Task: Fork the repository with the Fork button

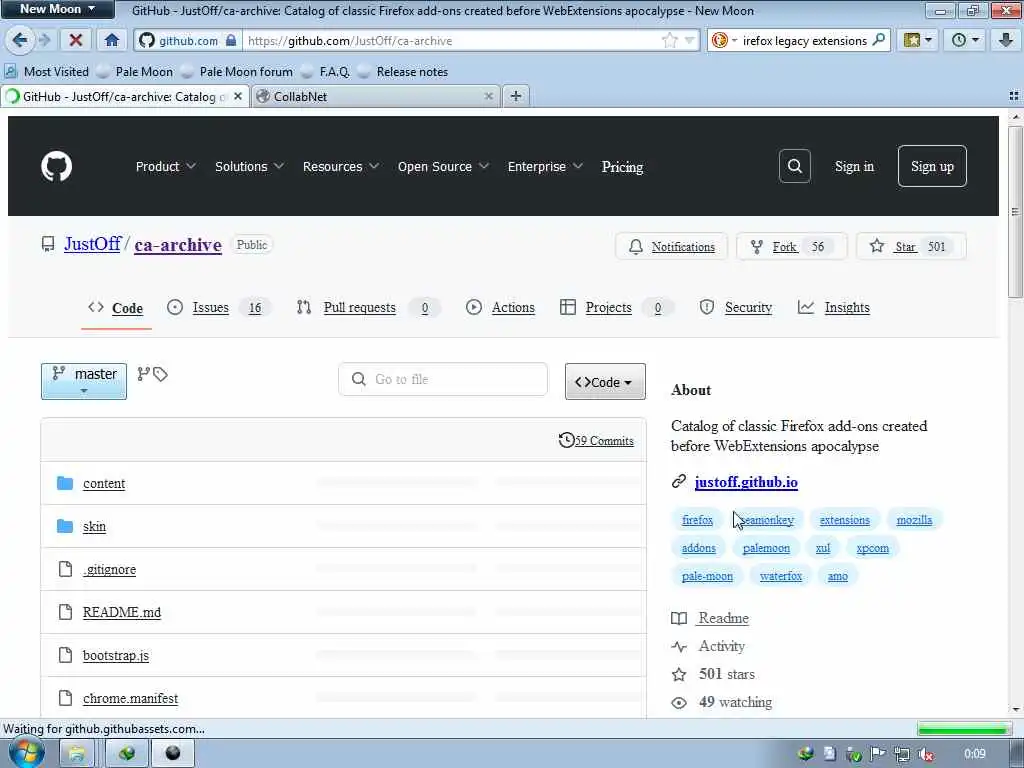Action: [792, 247]
